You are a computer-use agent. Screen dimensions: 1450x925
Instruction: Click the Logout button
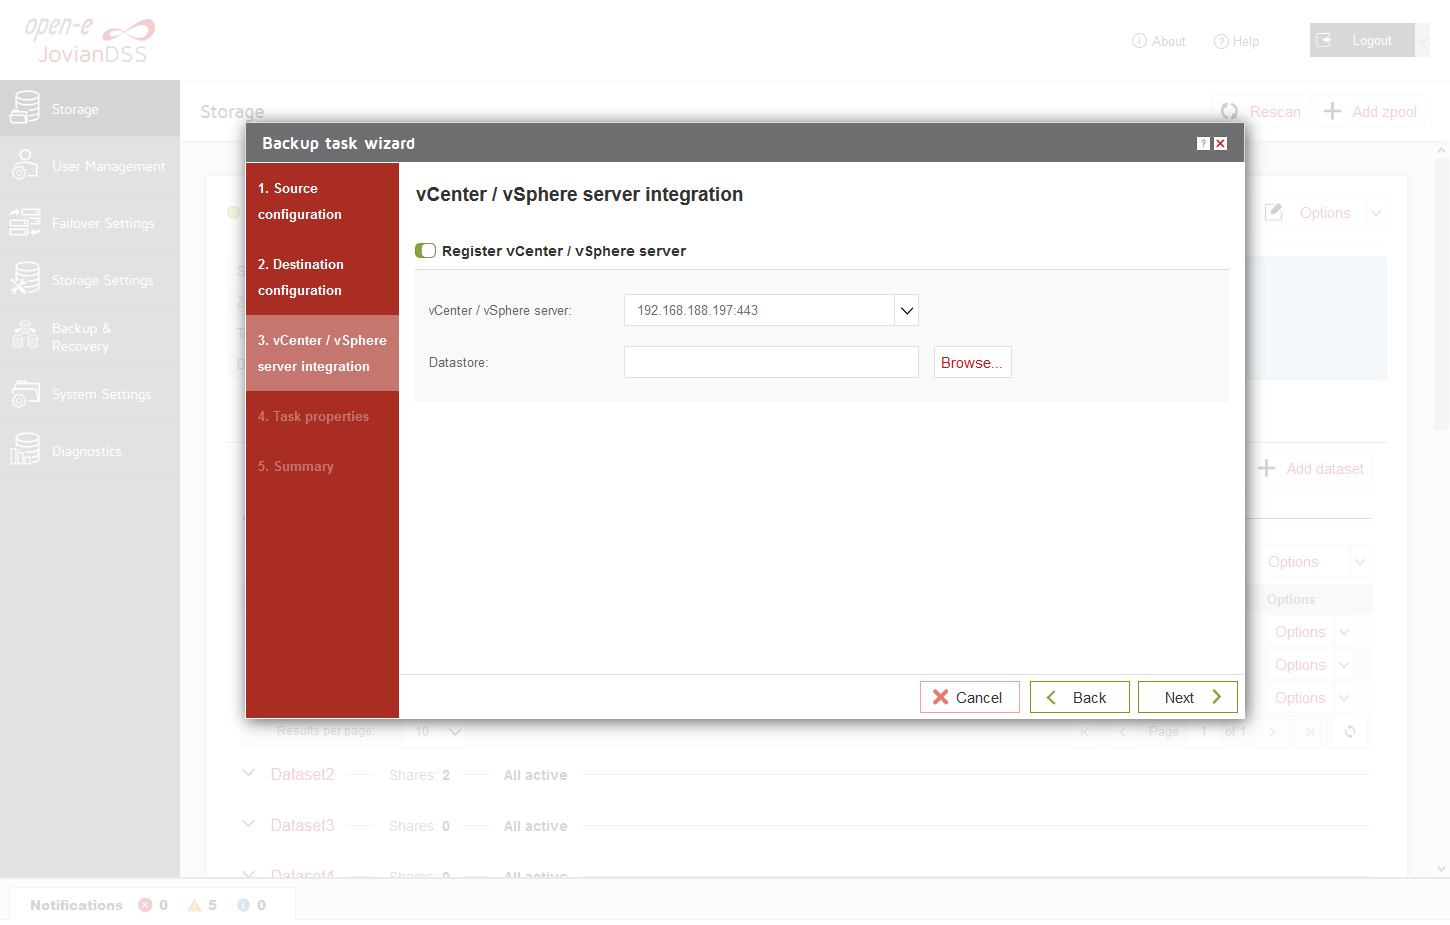pos(1362,40)
